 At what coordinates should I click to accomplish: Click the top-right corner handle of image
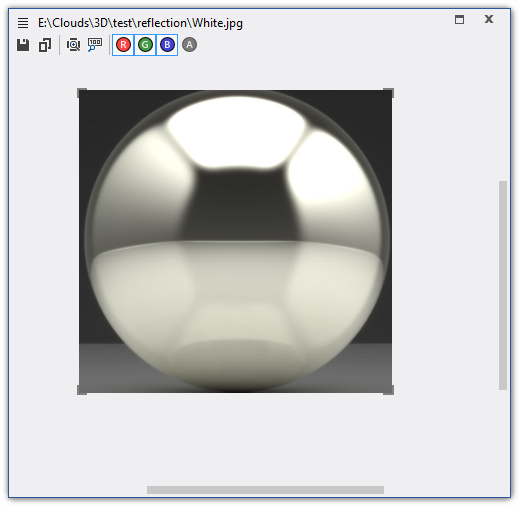[x=389, y=93]
